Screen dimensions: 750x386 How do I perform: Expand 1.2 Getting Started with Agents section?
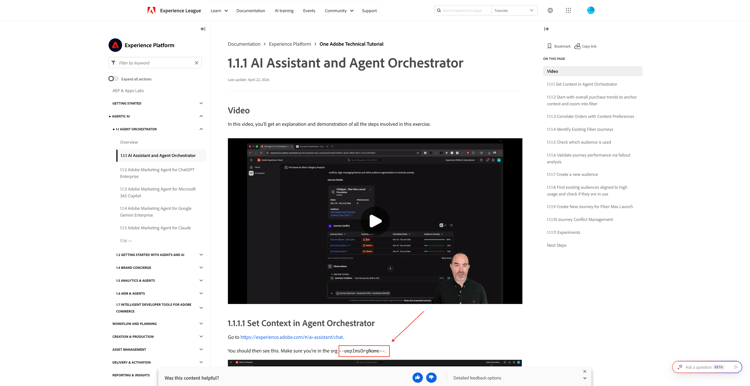pyautogui.click(x=201, y=255)
